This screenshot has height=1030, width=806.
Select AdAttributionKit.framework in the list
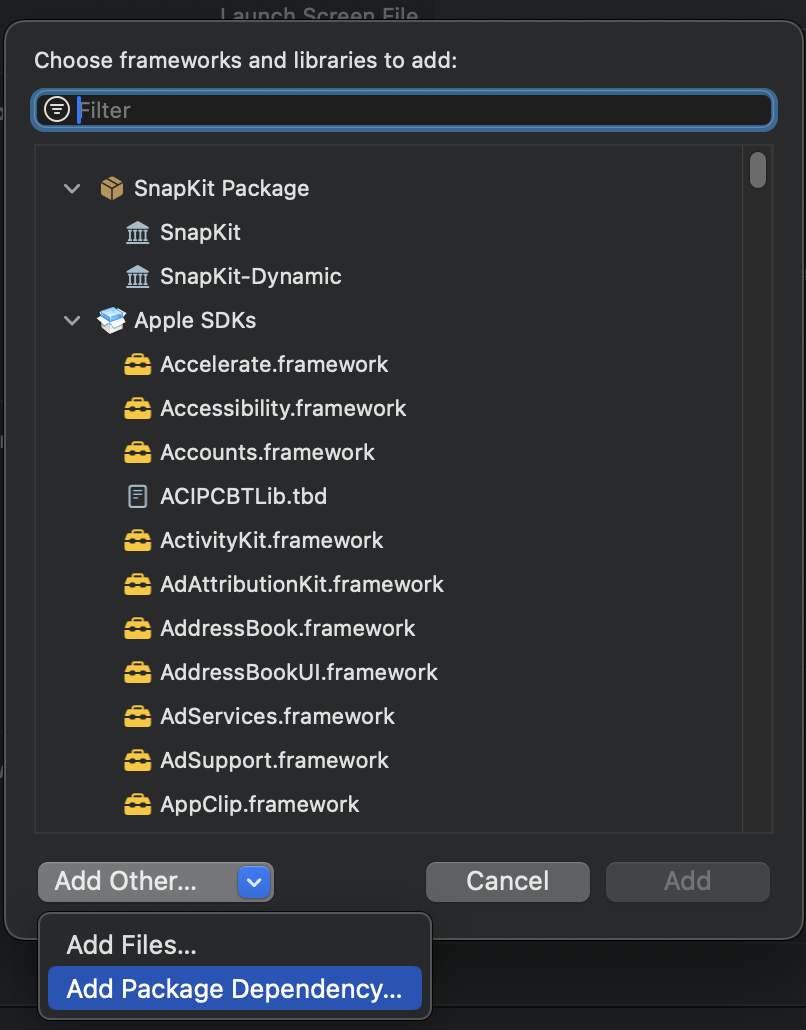click(302, 585)
